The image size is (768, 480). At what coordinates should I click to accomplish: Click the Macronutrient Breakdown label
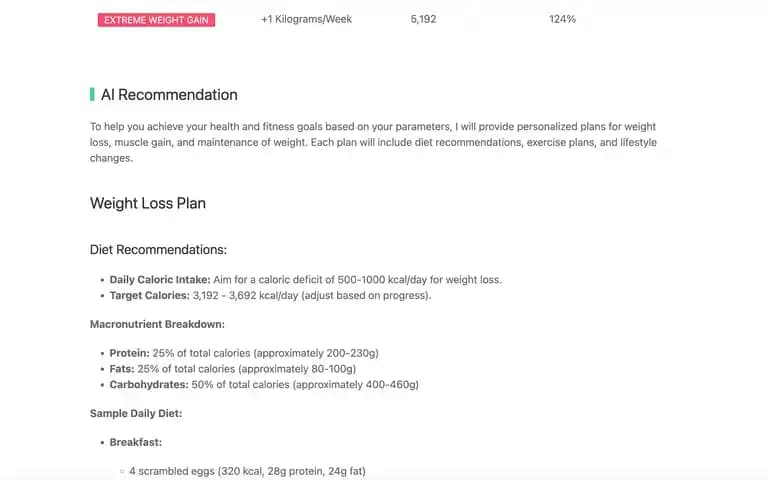[157, 324]
